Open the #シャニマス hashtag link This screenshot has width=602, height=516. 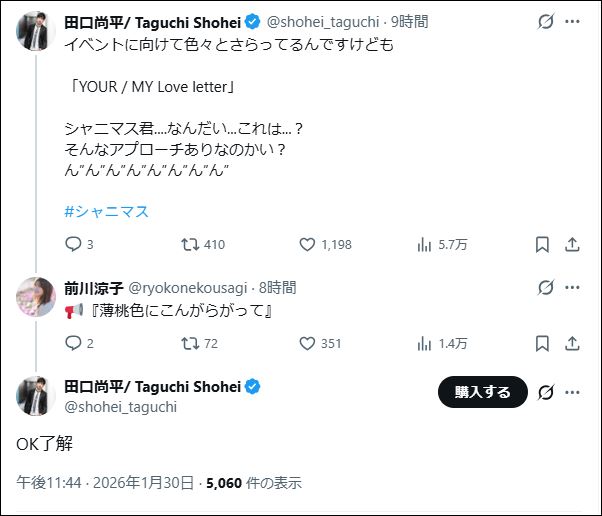(x=107, y=211)
